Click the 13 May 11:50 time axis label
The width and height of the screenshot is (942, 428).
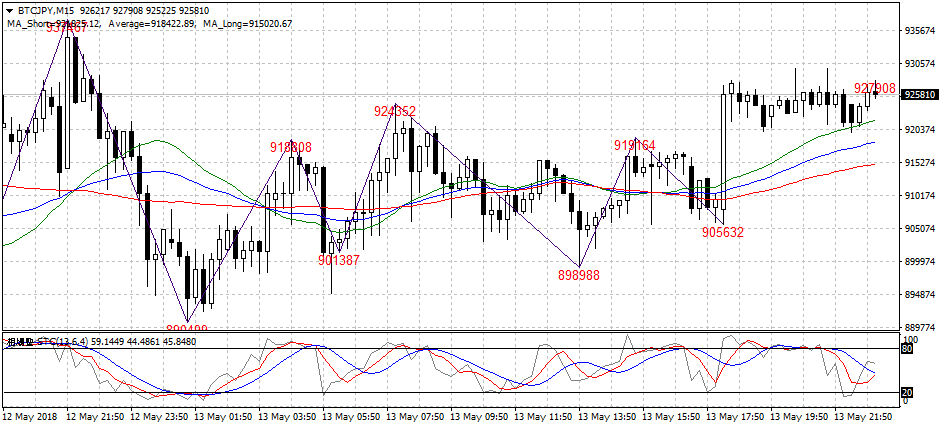point(547,415)
